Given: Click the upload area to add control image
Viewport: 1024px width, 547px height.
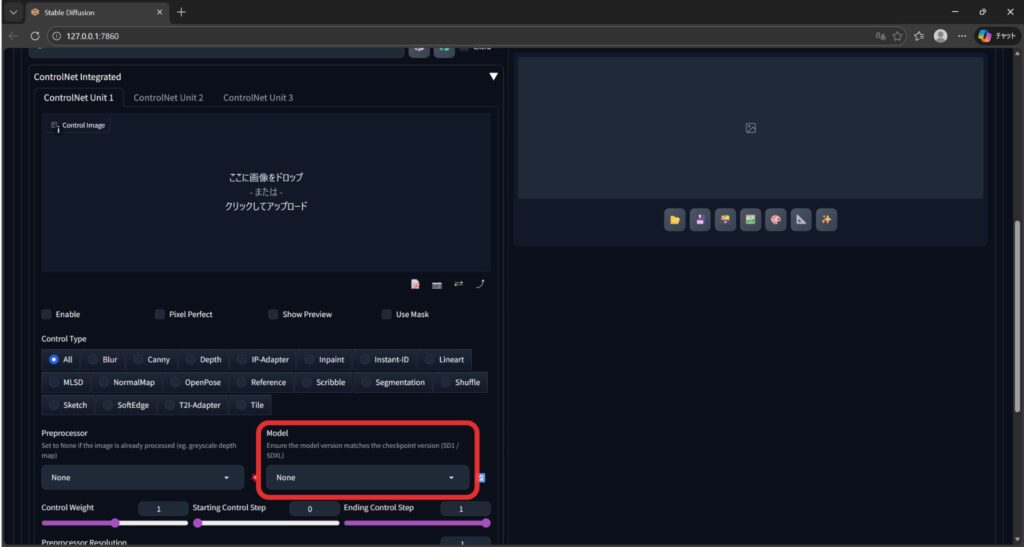Looking at the screenshot, I should tap(266, 192).
